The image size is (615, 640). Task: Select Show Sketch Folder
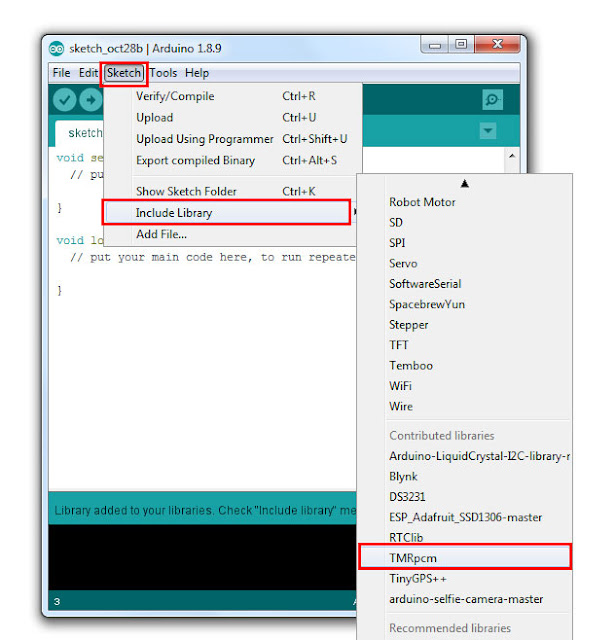pos(233,191)
